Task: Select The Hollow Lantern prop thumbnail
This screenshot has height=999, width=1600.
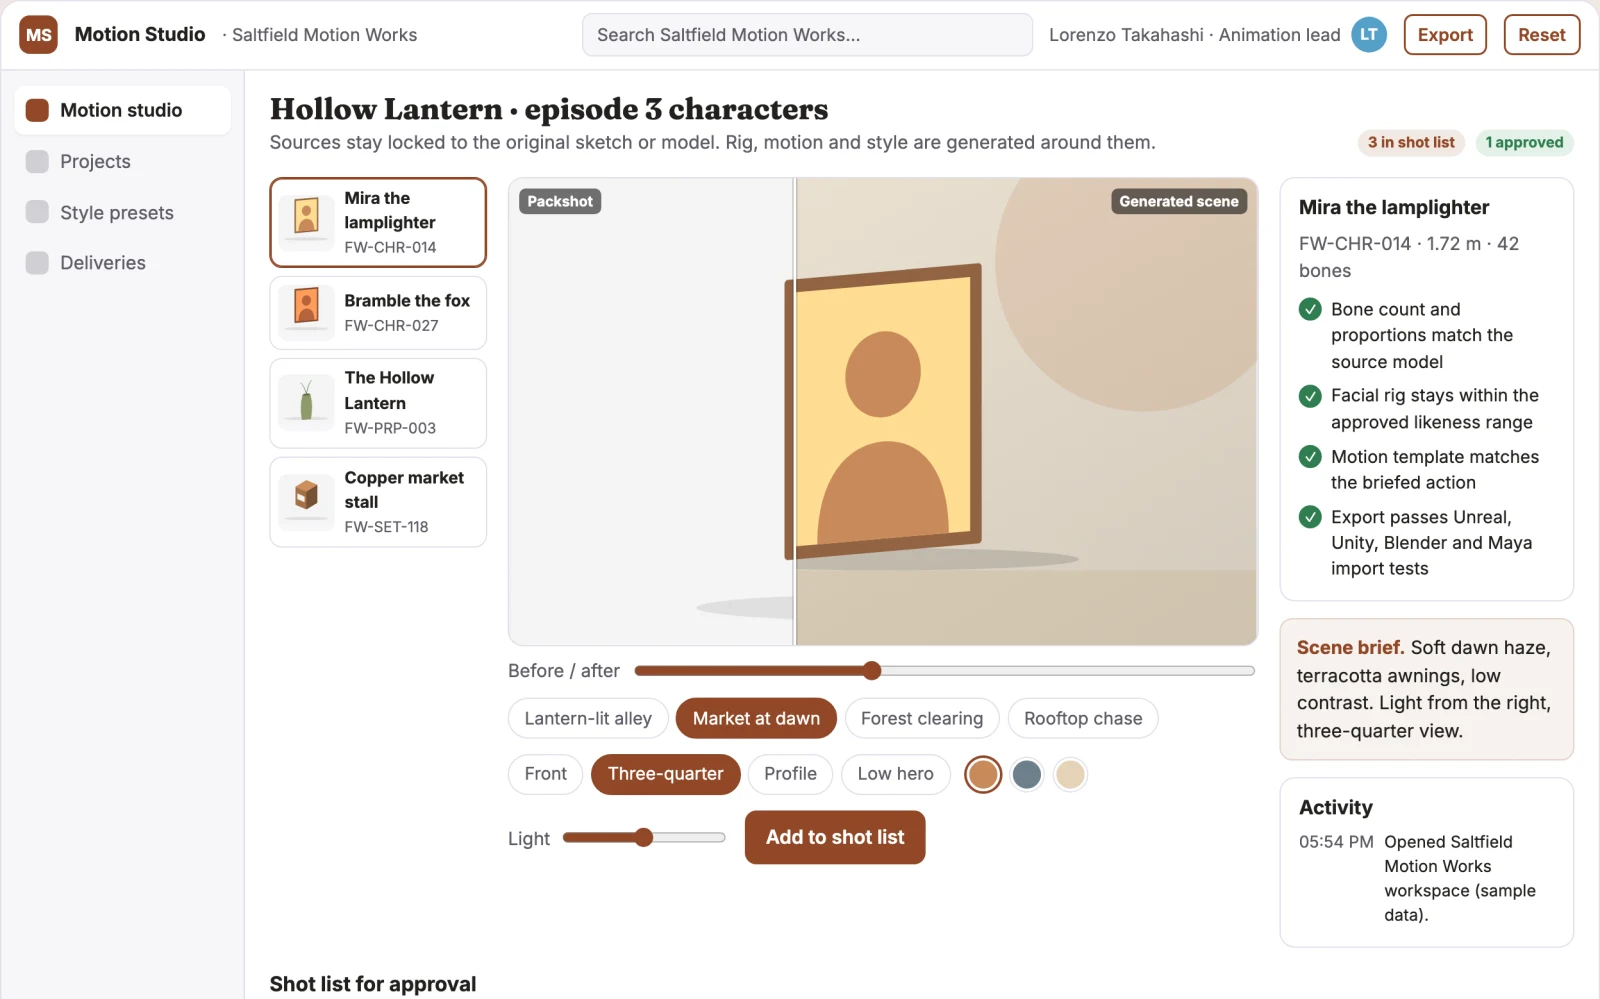Action: pos(307,403)
